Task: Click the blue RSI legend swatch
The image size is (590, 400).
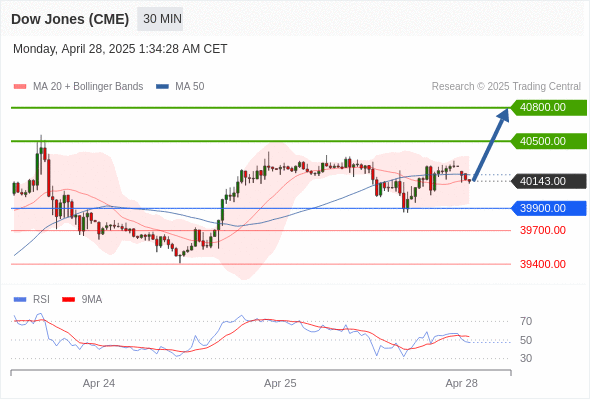Action: click(x=20, y=300)
